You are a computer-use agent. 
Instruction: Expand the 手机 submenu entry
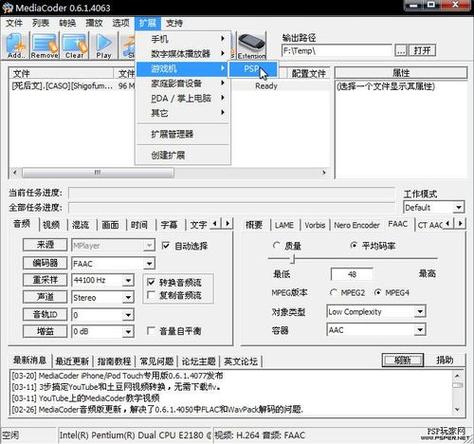pyautogui.click(x=183, y=39)
